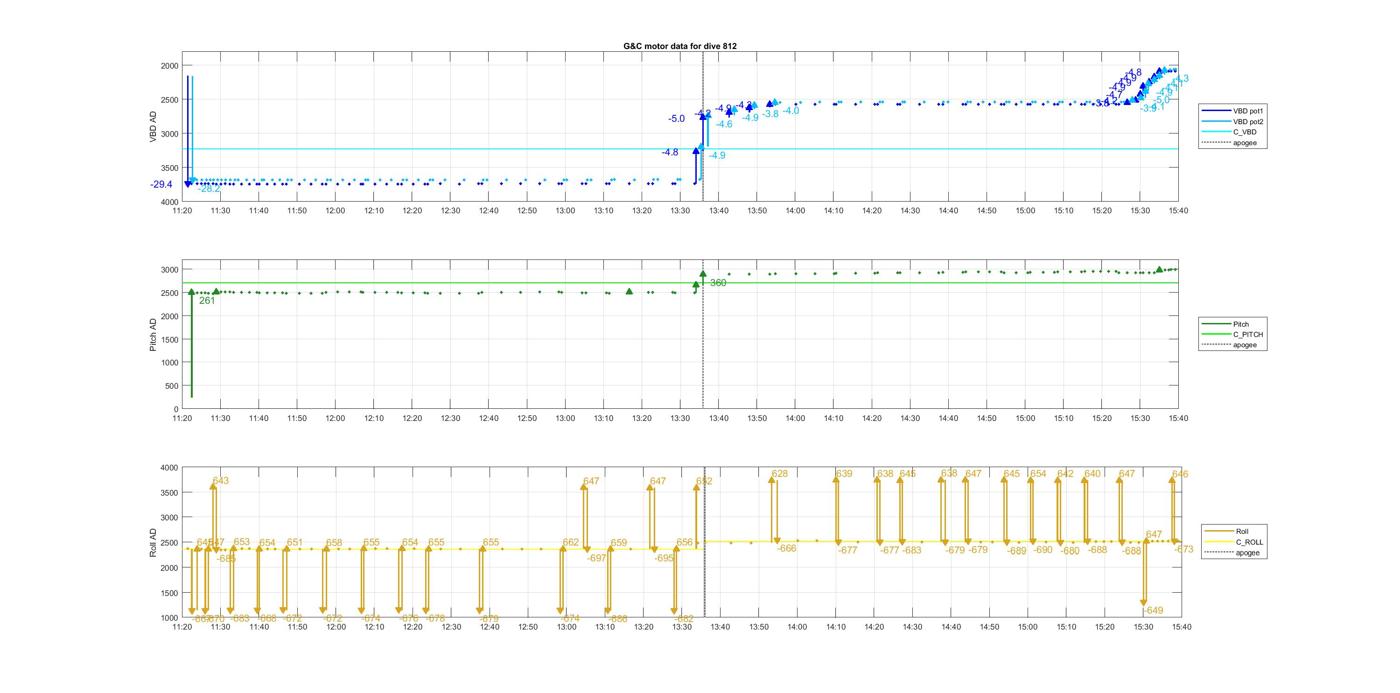Click the tall green pitch arrow at dive start
The width and height of the screenshot is (1400, 693).
tap(191, 345)
